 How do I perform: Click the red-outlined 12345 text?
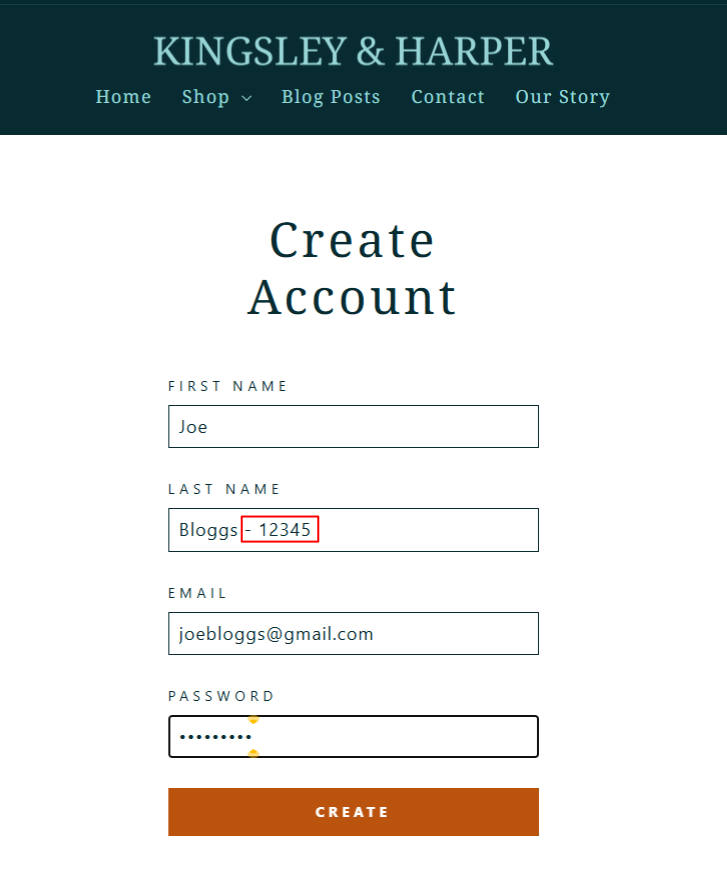coord(280,530)
